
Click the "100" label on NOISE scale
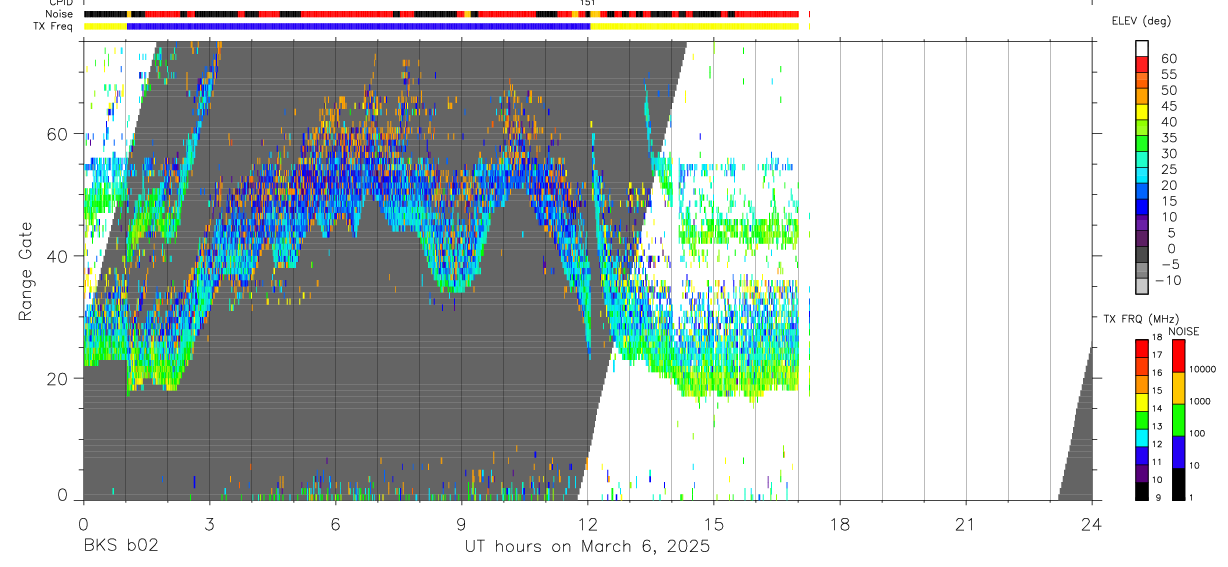1198,433
